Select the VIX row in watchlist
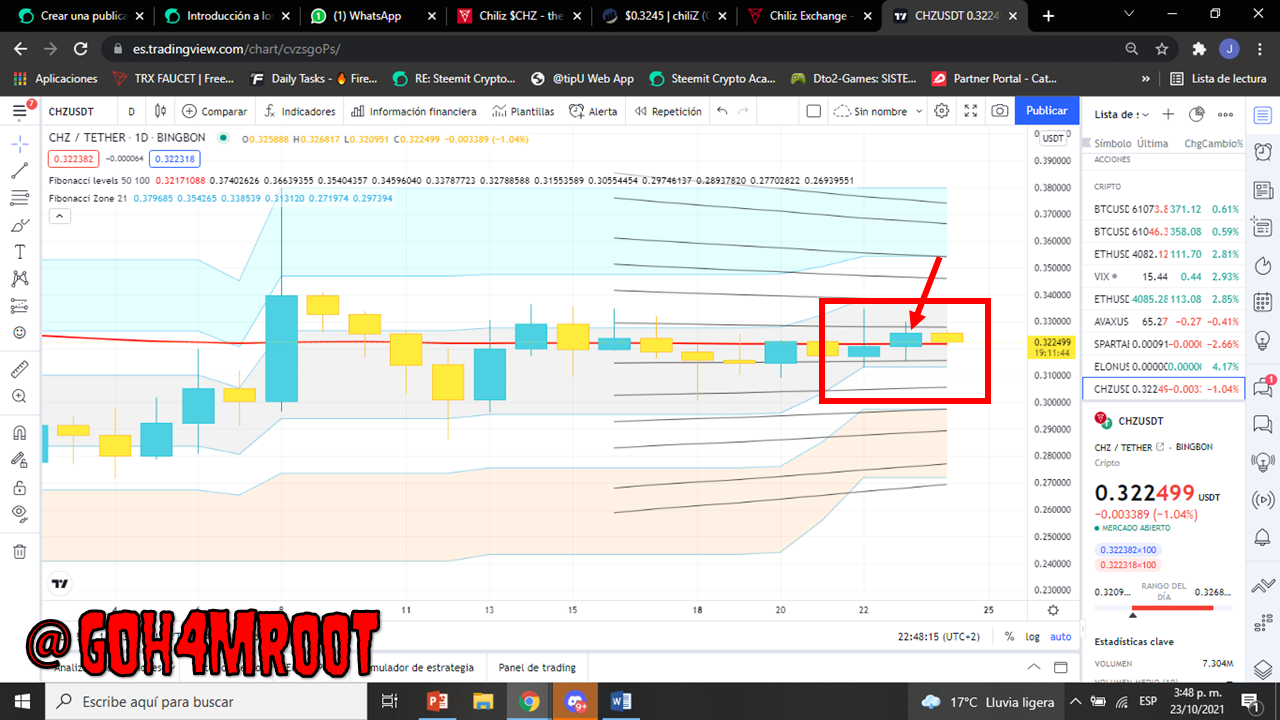 (1166, 276)
